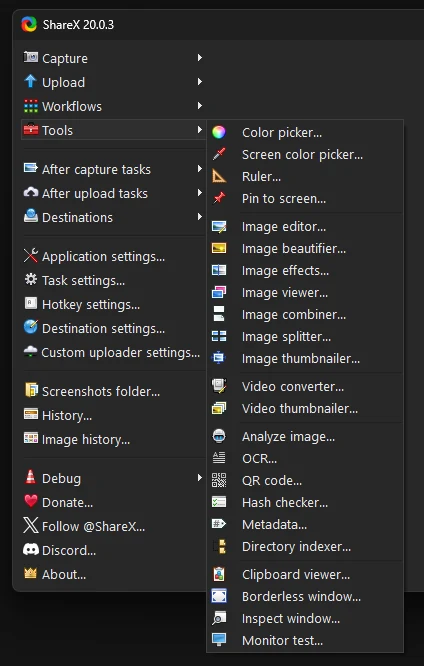Click the About crown icon
Viewport: 424px width, 666px height.
pyautogui.click(x=31, y=573)
